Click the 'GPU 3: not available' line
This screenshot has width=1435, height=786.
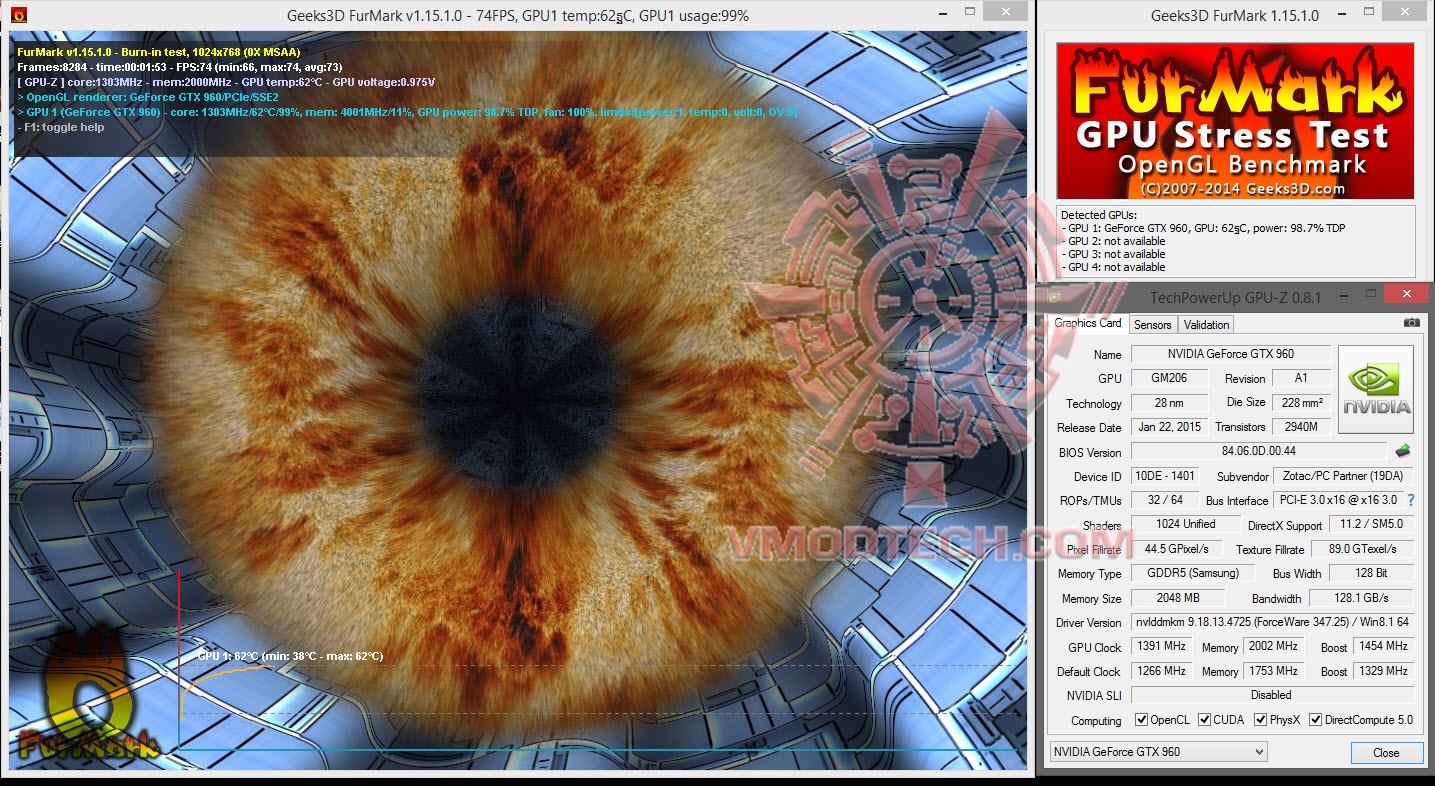pos(1113,254)
